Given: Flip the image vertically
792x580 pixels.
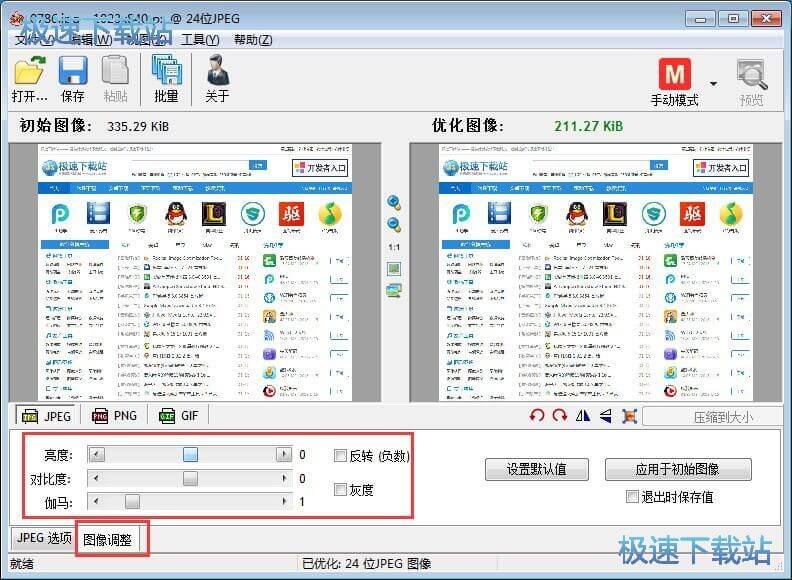Looking at the screenshot, I should (606, 416).
